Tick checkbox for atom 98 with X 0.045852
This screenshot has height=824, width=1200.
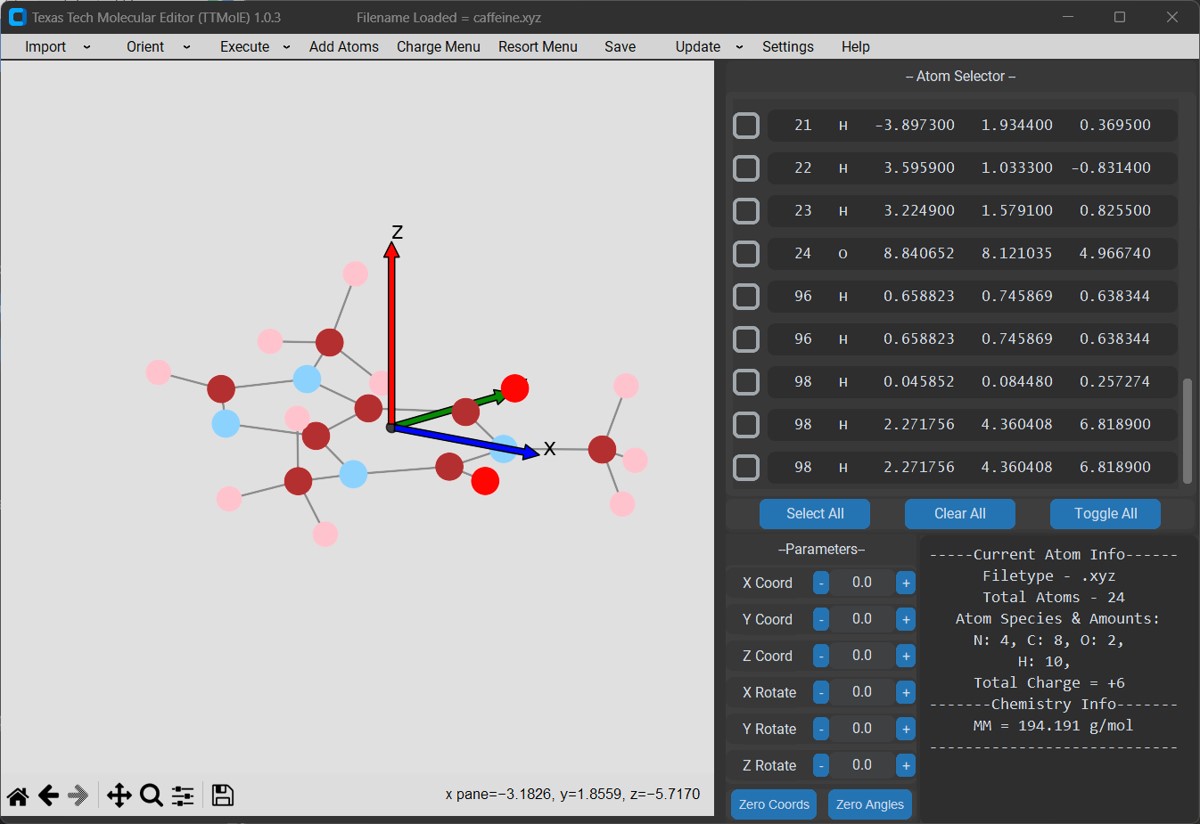point(746,382)
